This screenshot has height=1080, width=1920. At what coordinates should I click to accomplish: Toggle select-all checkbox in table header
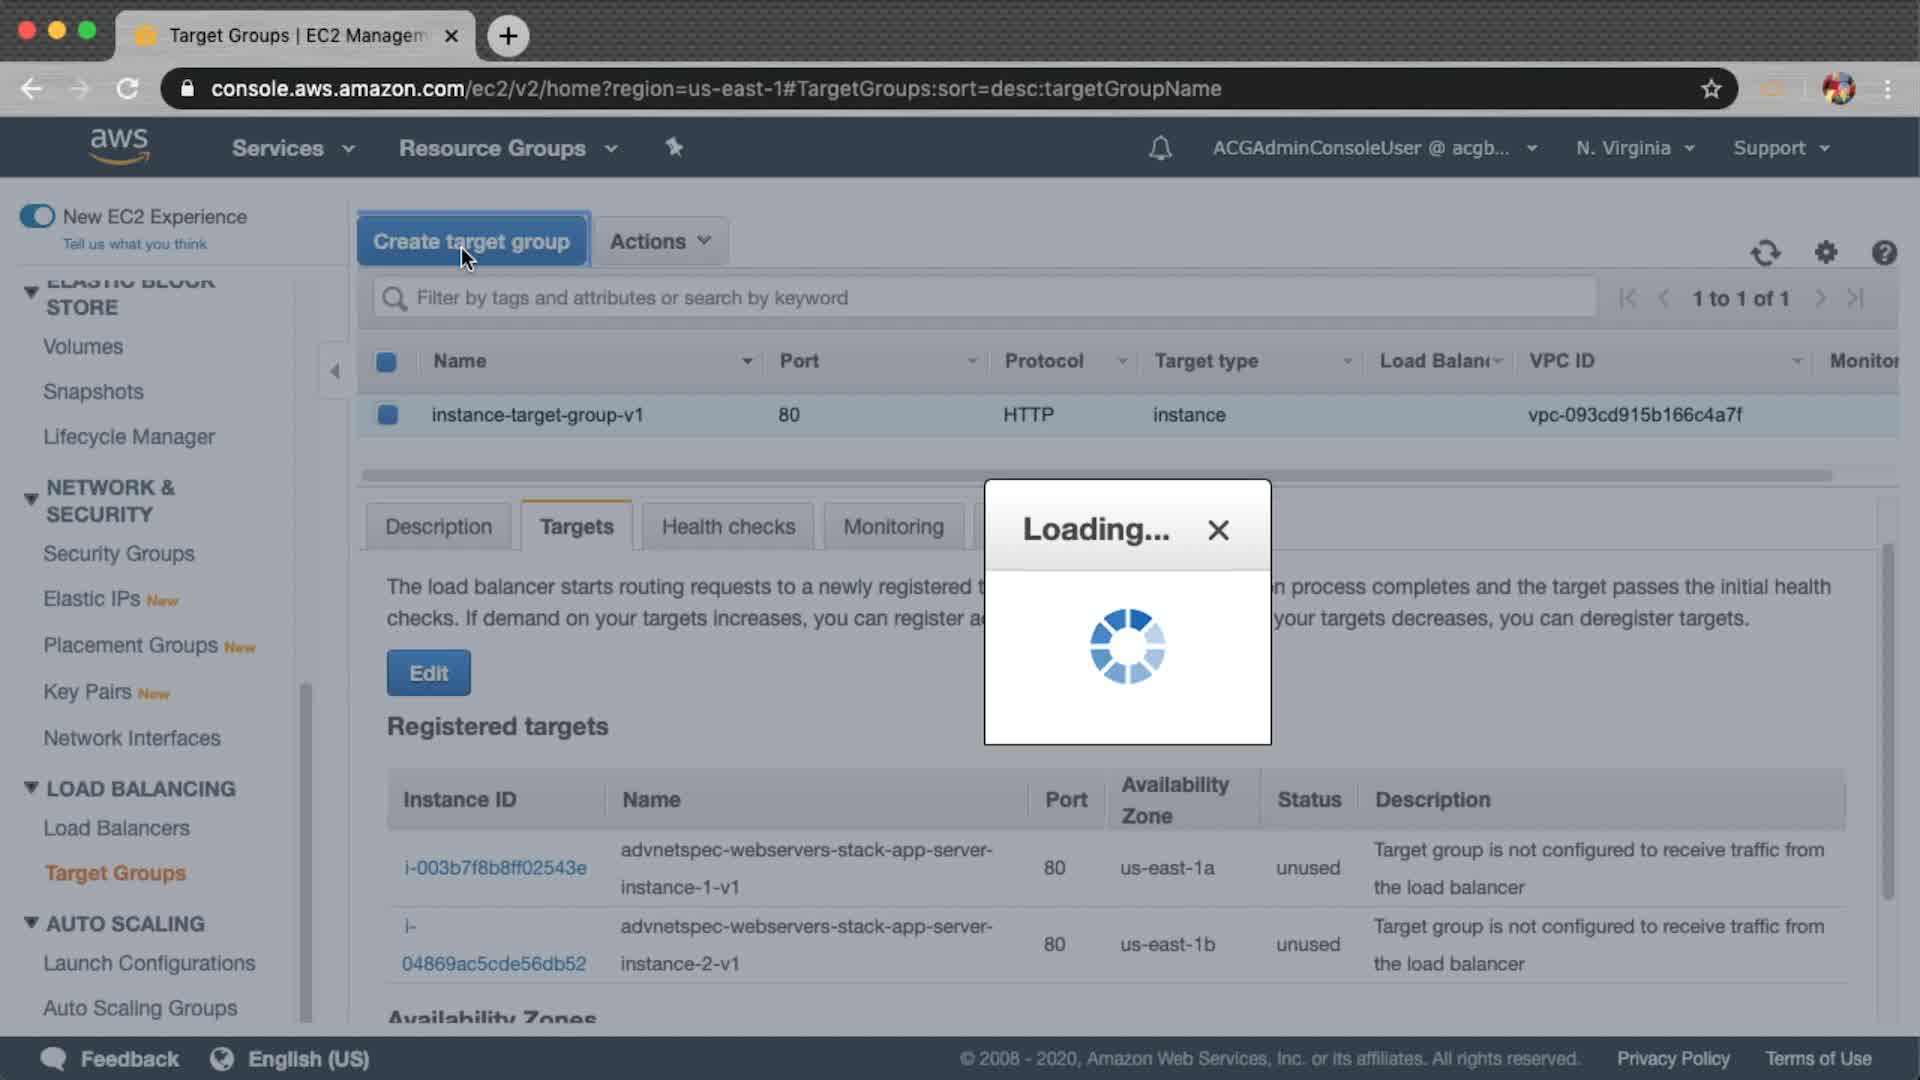(386, 361)
